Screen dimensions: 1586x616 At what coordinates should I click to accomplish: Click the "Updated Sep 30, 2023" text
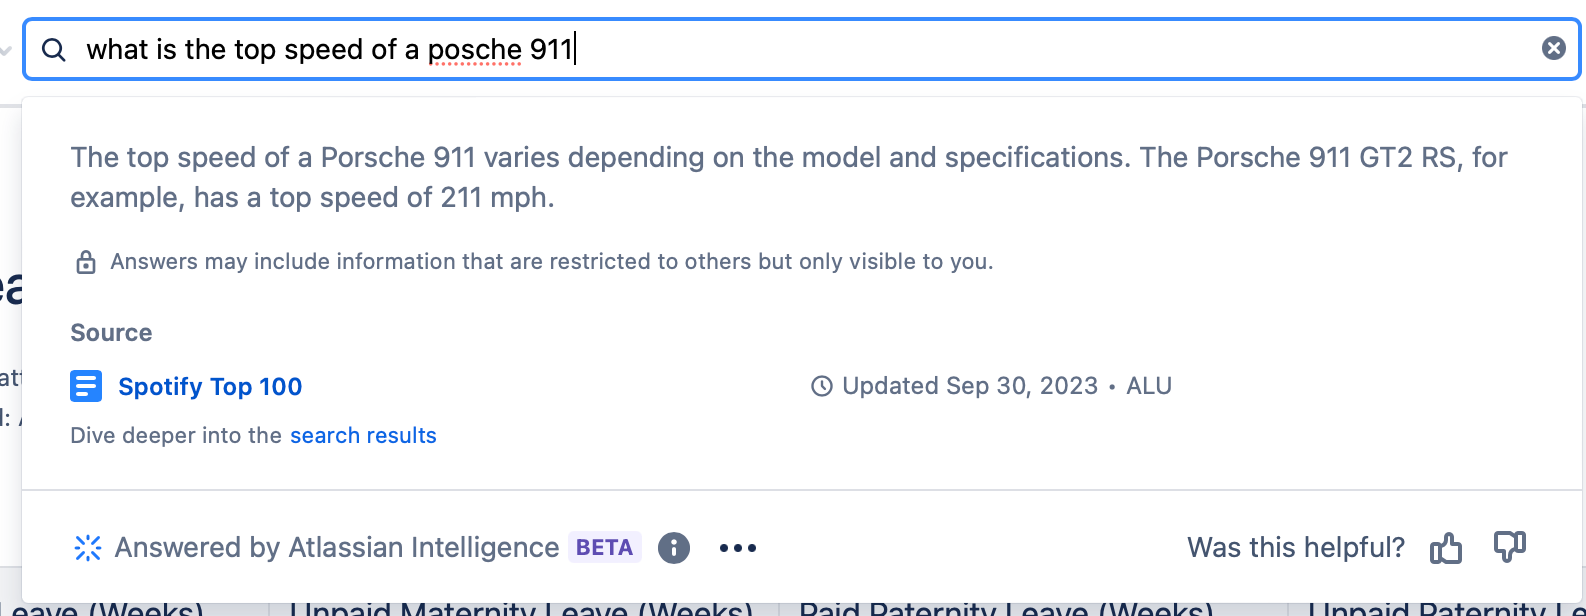(x=970, y=386)
